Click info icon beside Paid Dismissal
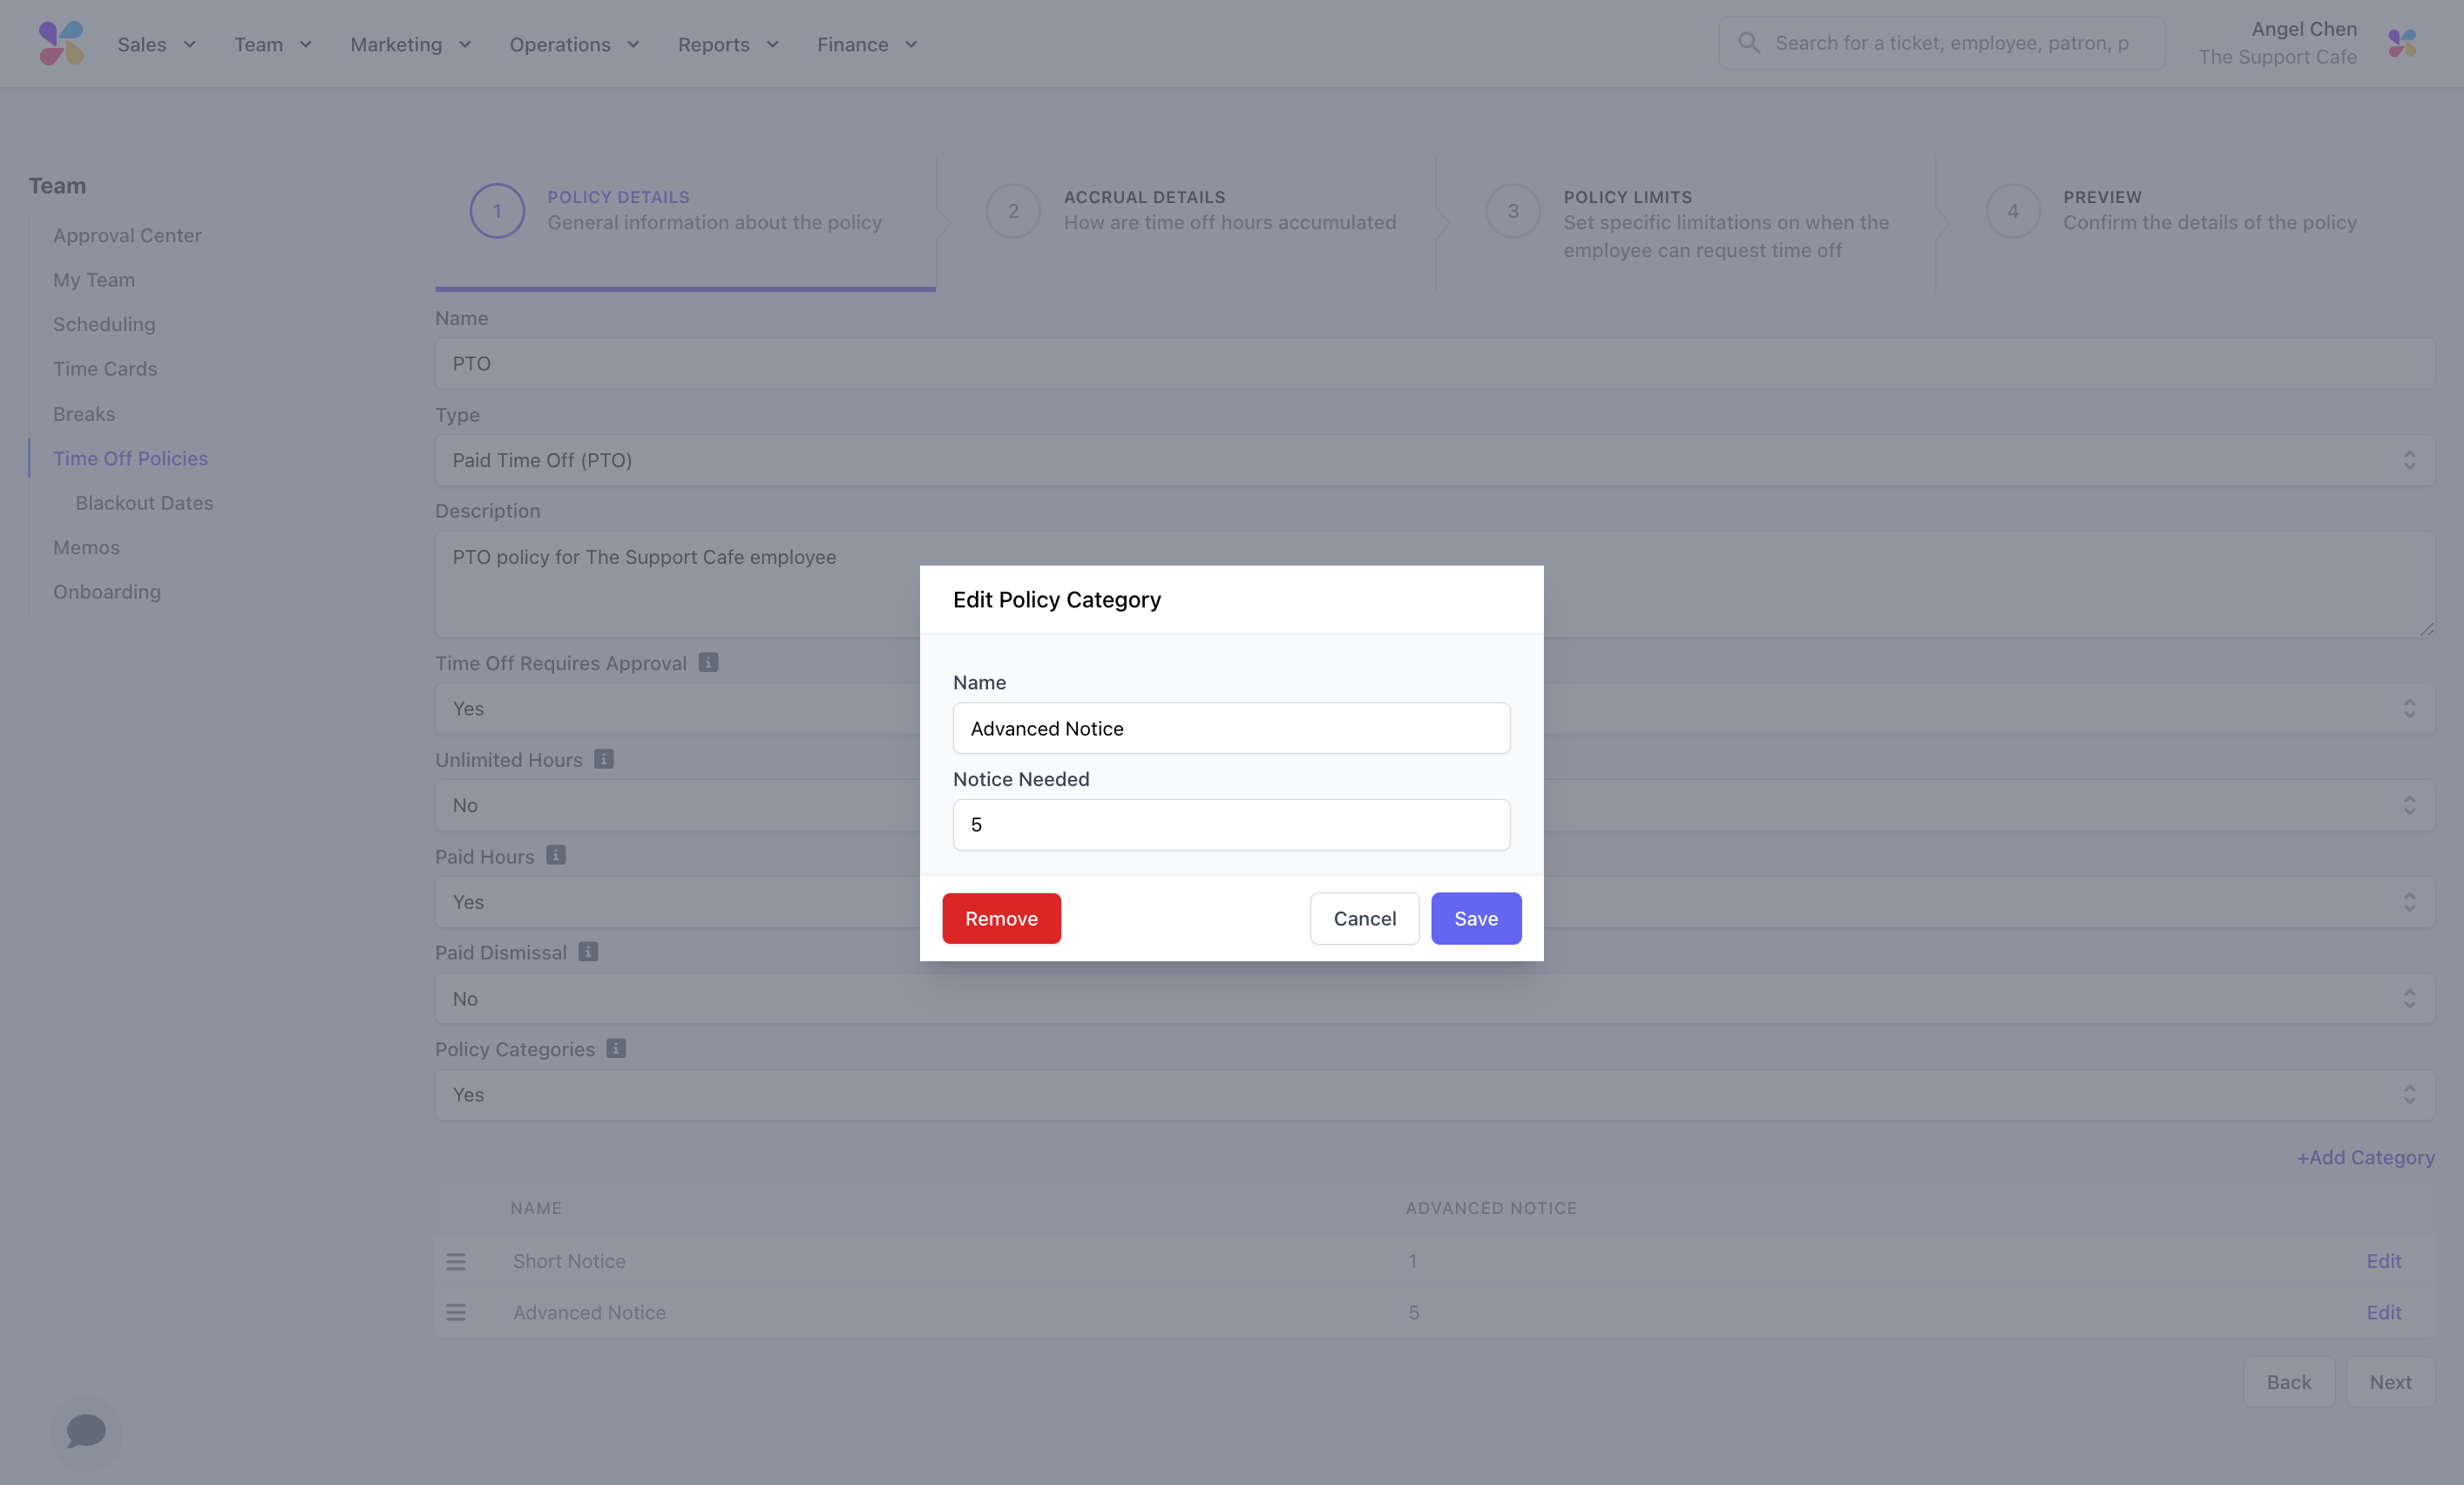 [588, 952]
